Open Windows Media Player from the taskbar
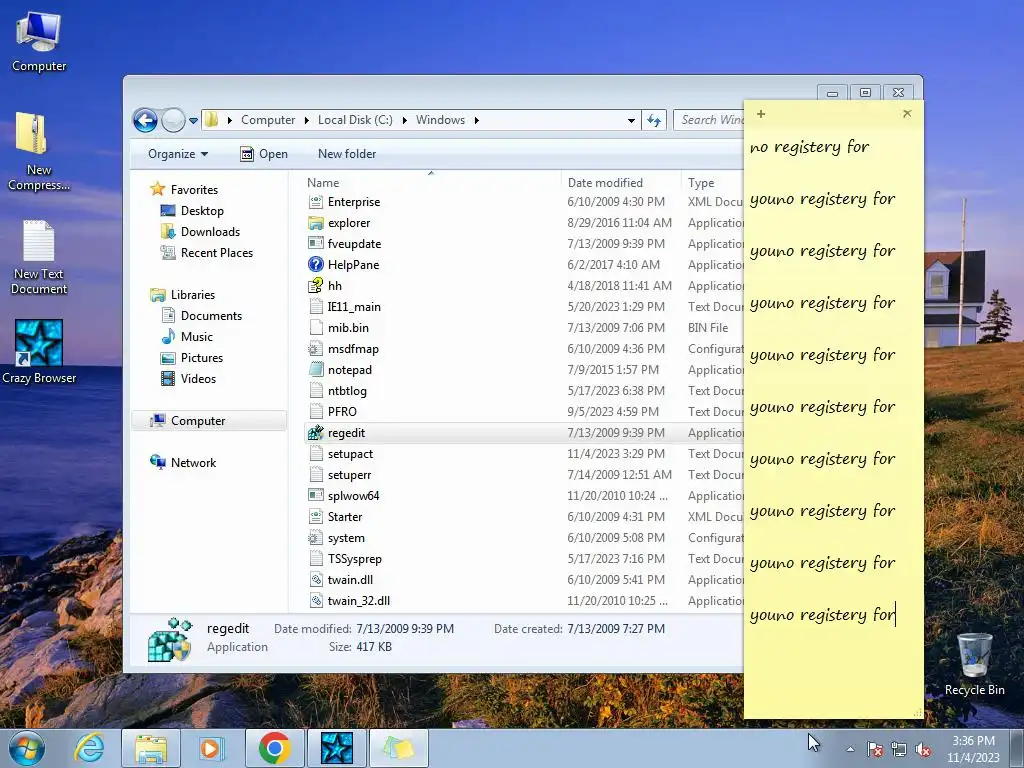Image resolution: width=1024 pixels, height=768 pixels. 212,748
